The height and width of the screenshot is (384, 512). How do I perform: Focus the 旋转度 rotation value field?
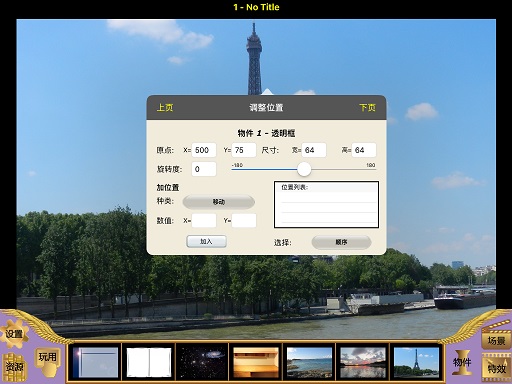click(x=204, y=169)
